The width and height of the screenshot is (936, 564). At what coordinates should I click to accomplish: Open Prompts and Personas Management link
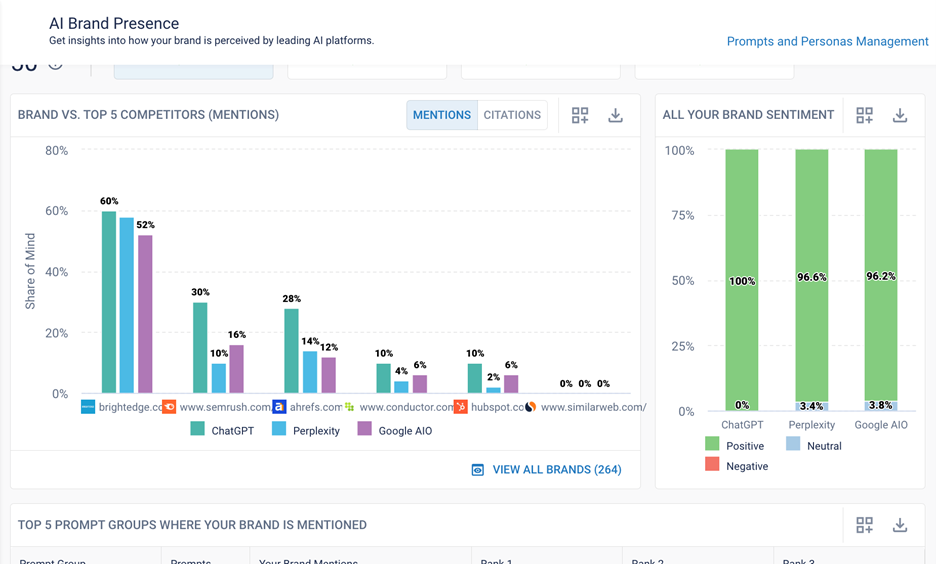(827, 41)
